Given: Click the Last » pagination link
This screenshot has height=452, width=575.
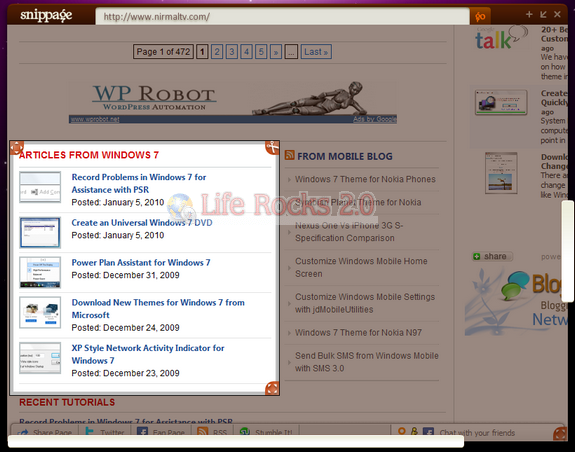Looking at the screenshot, I should [316, 52].
